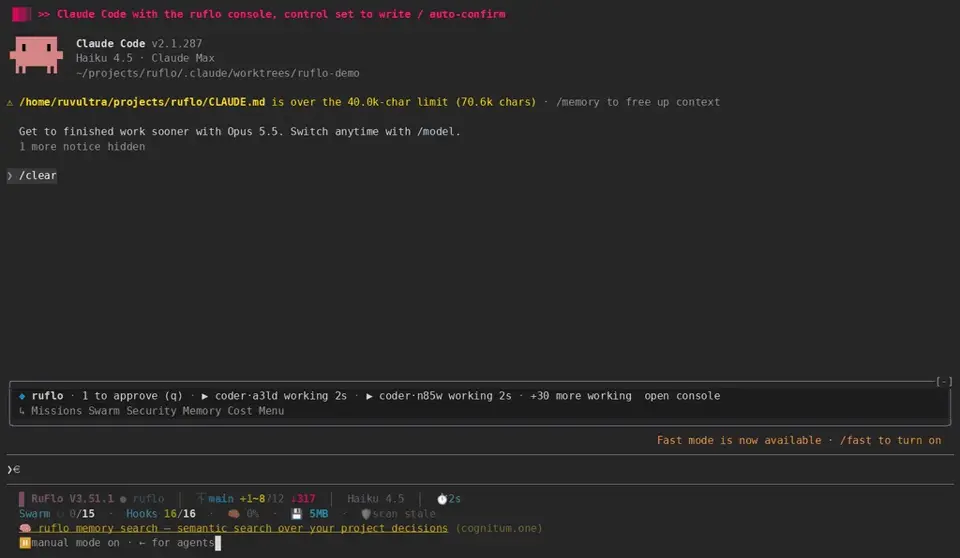Screen dimensions: 960x558
Task: Click the pink RuFlo status bar marker
Action: click(x=21, y=499)
